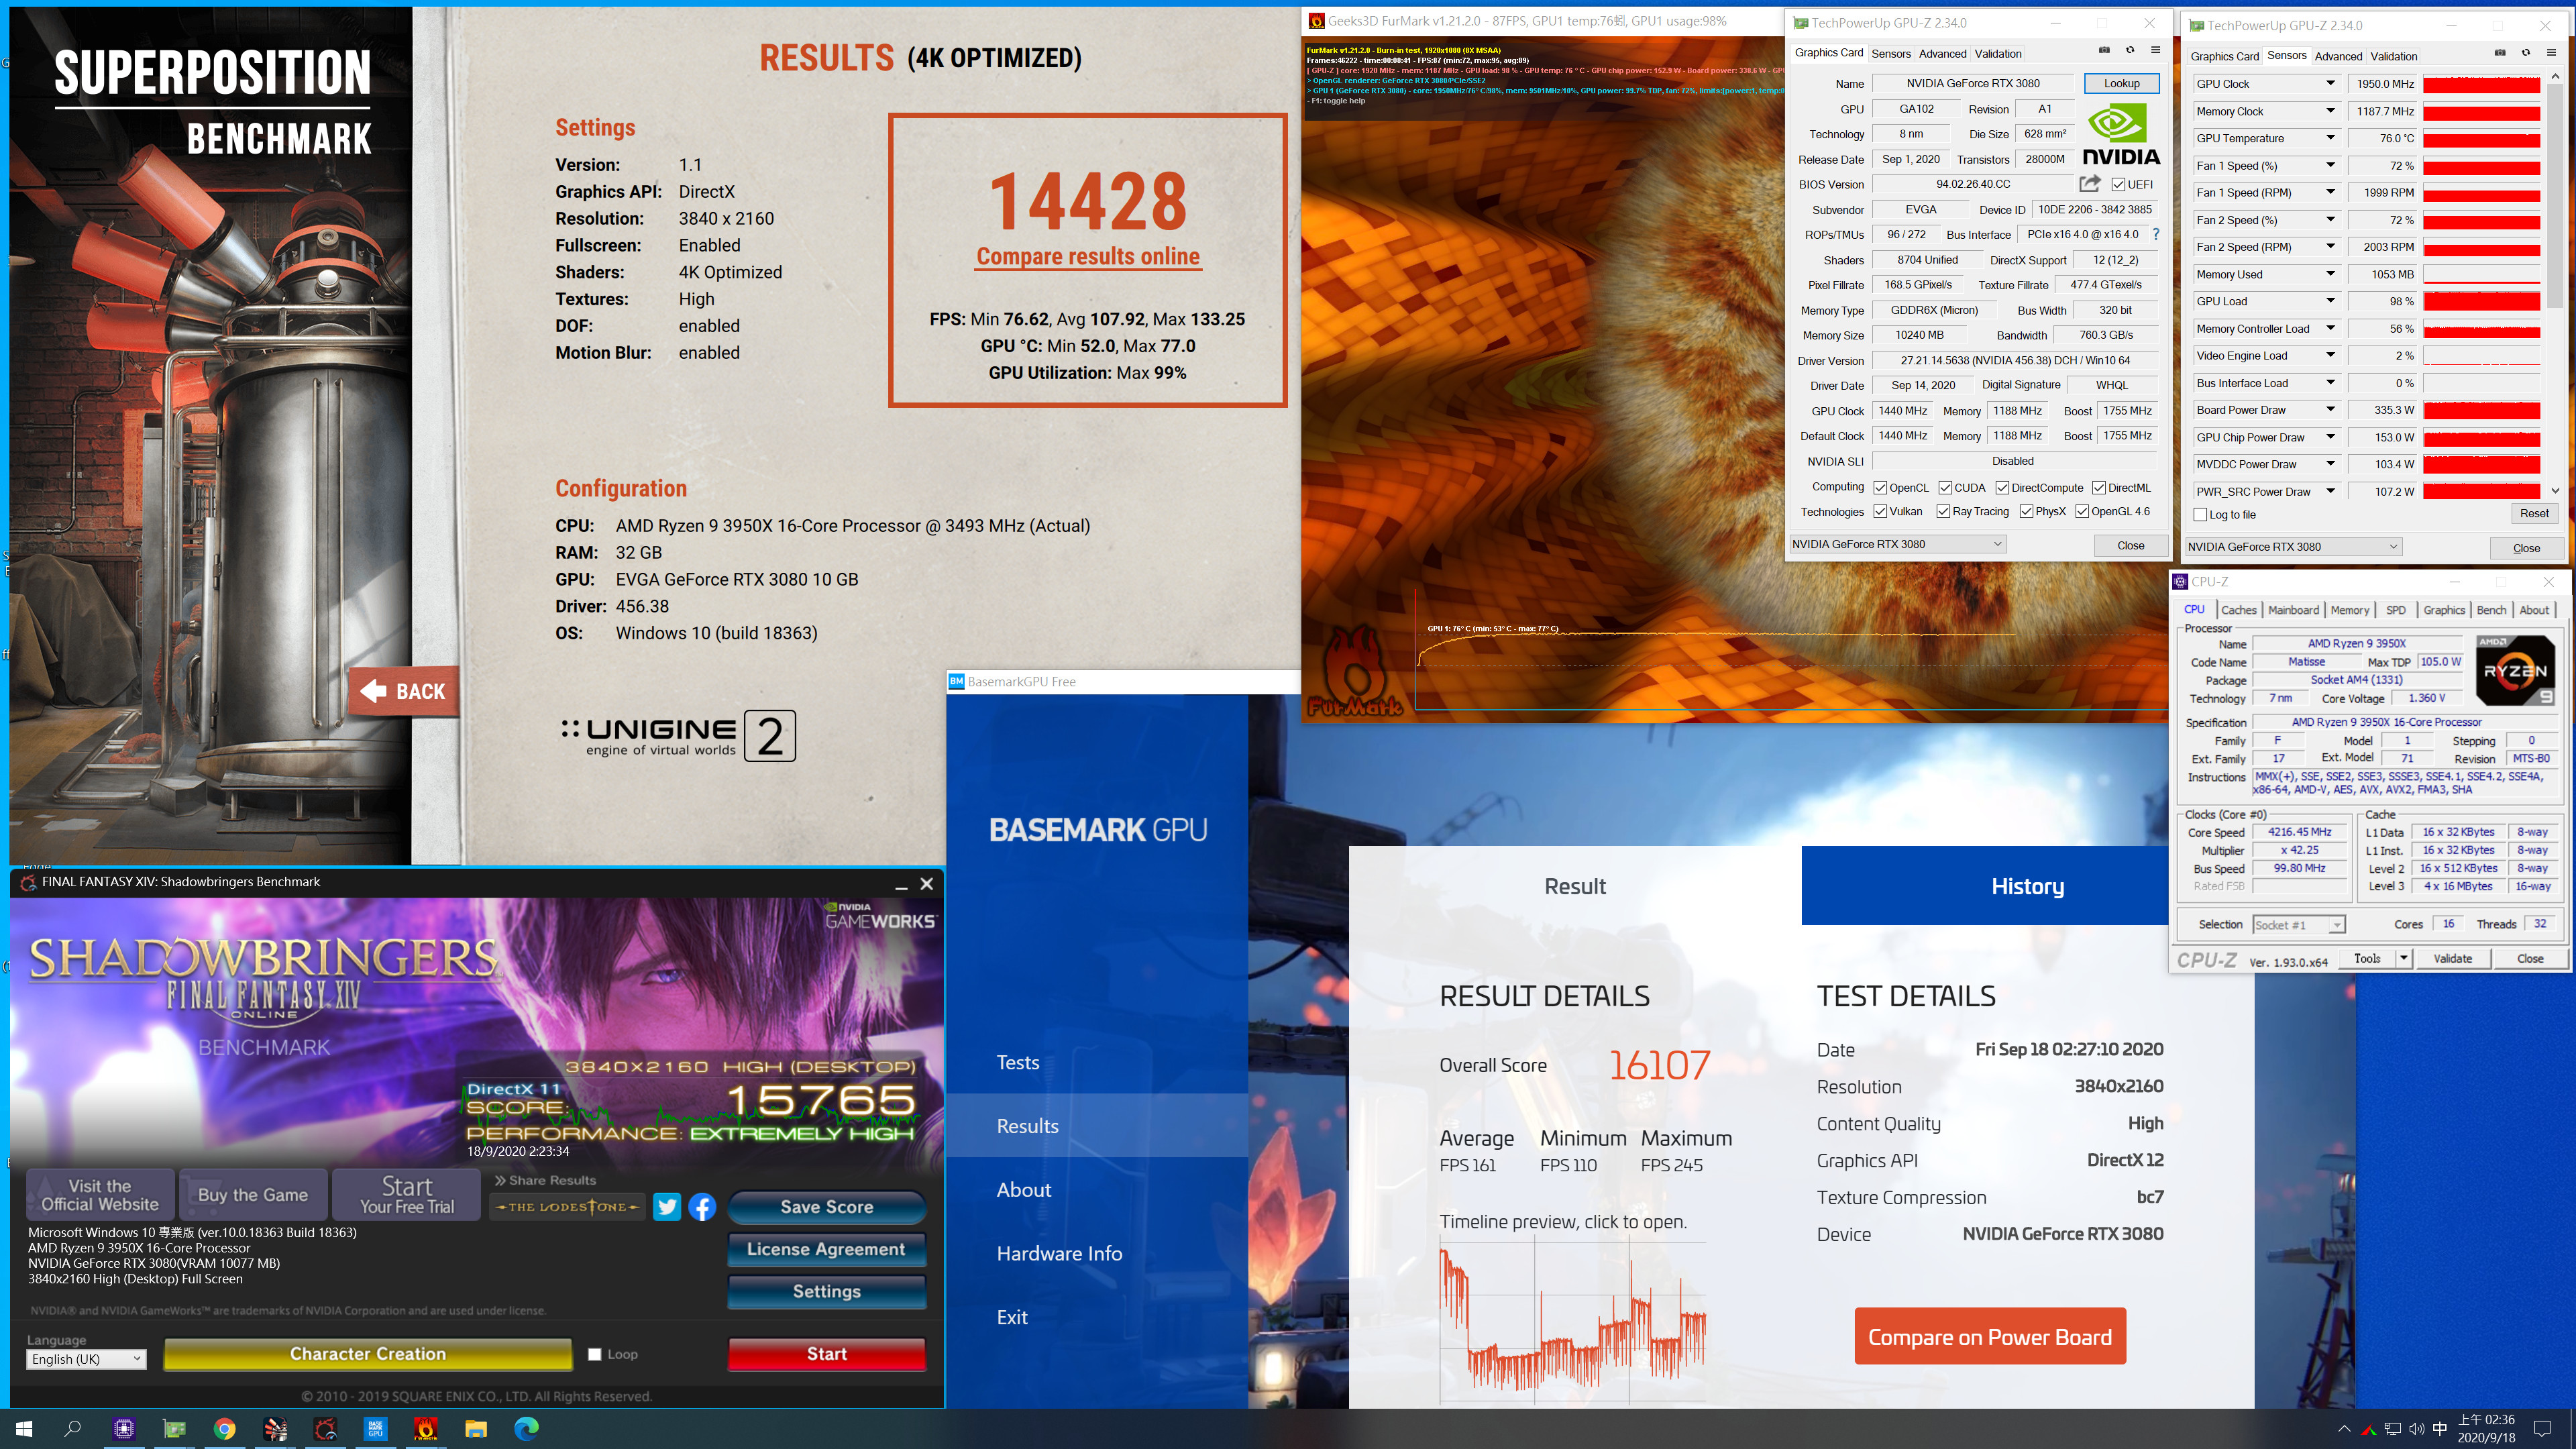
Task: Open File Explorer from the taskbar
Action: point(476,1428)
